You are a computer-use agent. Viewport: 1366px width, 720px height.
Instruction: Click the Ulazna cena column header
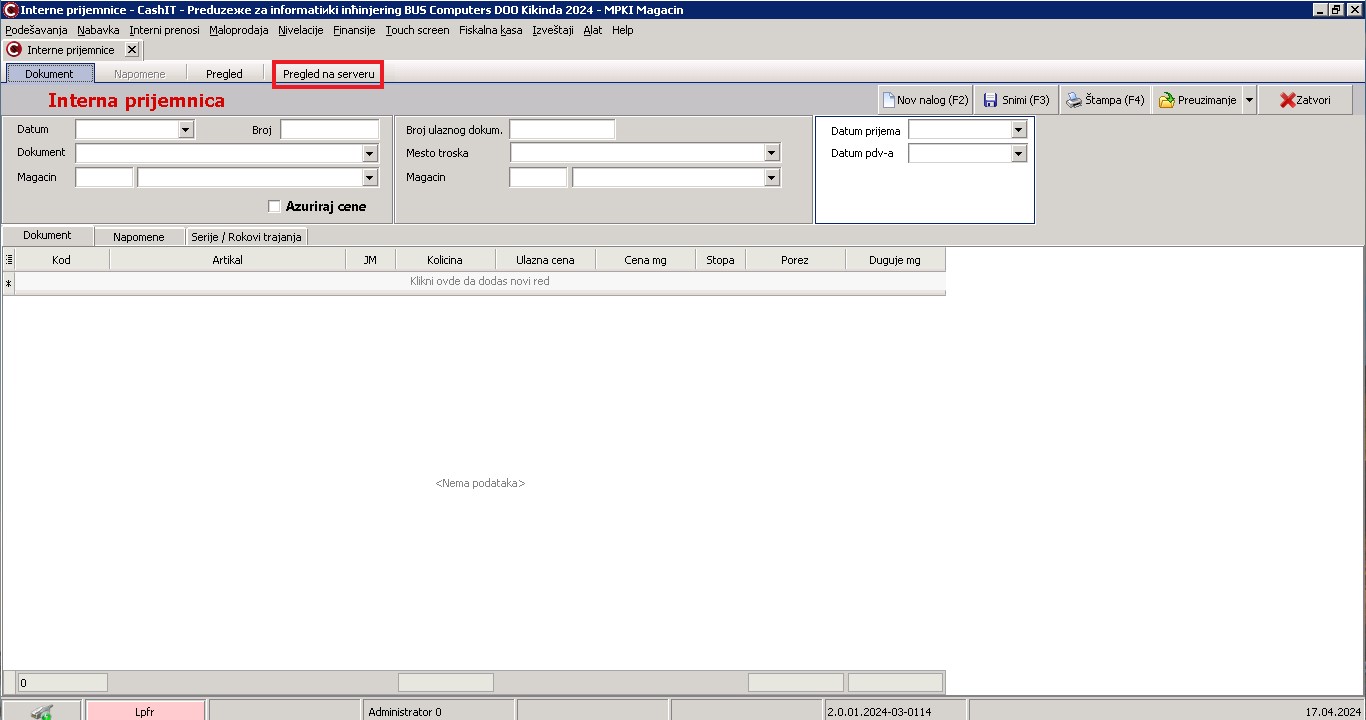click(x=545, y=260)
